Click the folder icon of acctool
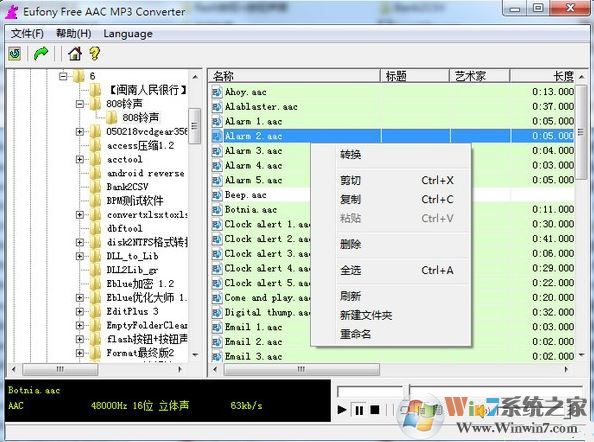 coord(95,159)
